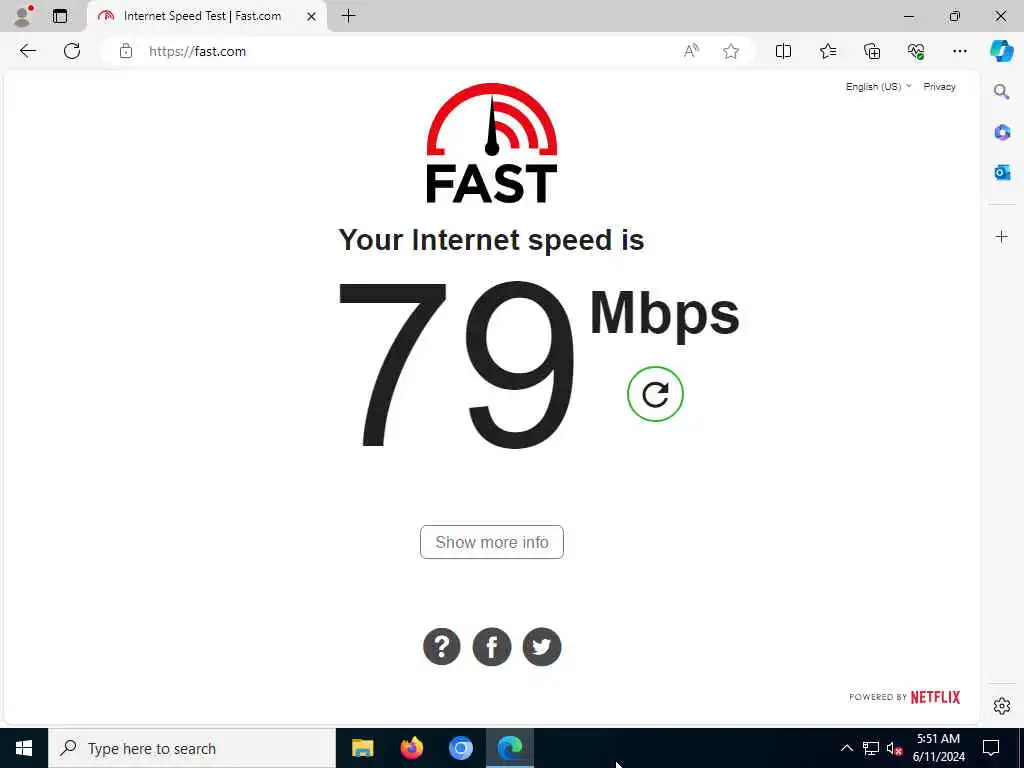Restart the speed test with the circular refresh icon

[655, 394]
